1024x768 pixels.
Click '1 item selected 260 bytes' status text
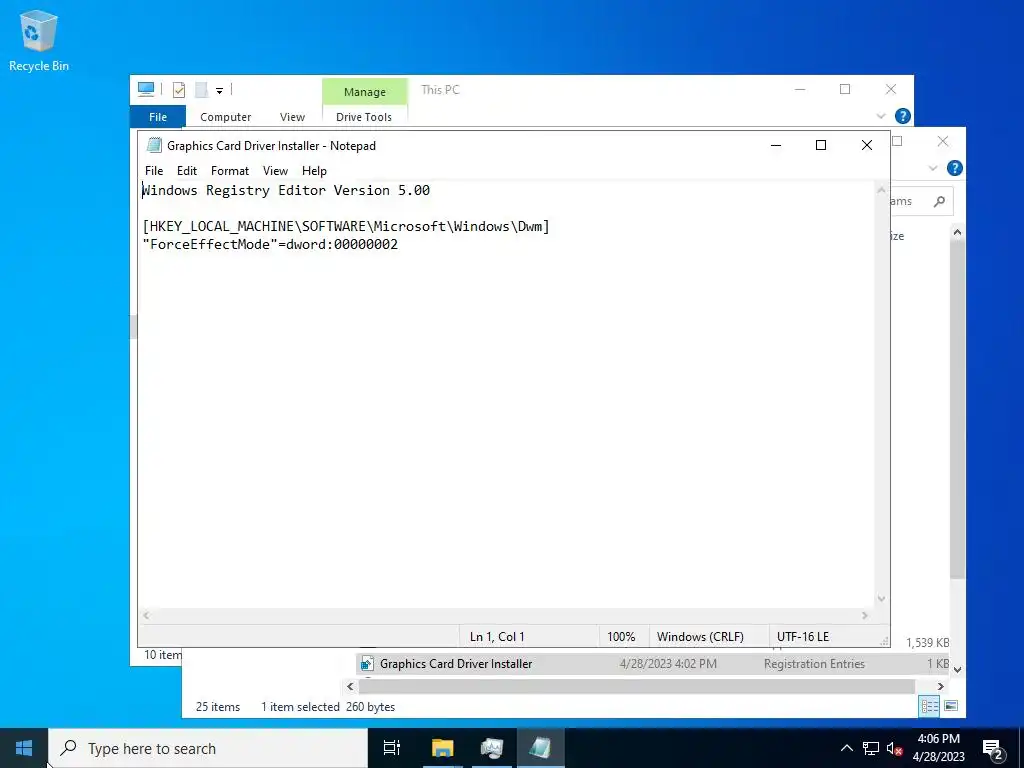click(328, 707)
